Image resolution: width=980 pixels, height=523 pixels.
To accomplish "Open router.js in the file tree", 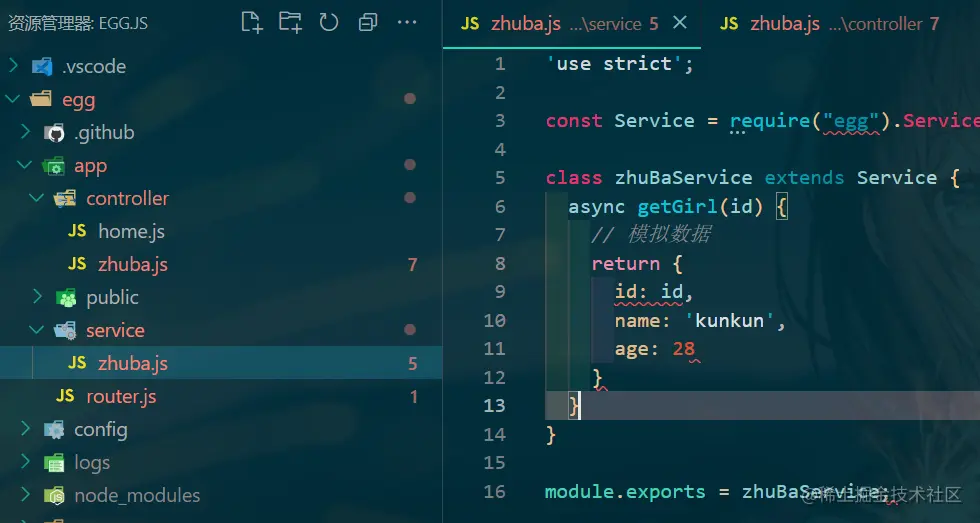I will tap(121, 396).
